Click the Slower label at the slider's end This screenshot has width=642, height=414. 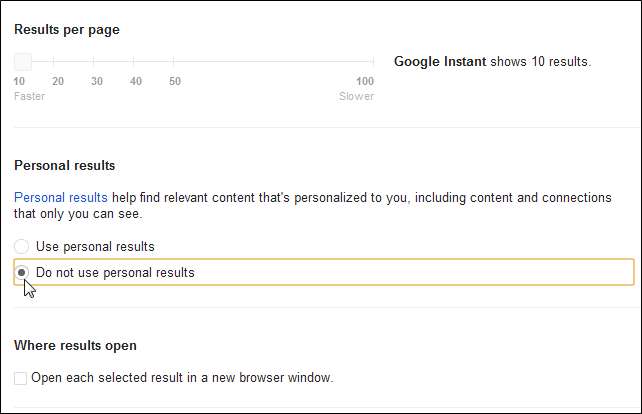[356, 97]
